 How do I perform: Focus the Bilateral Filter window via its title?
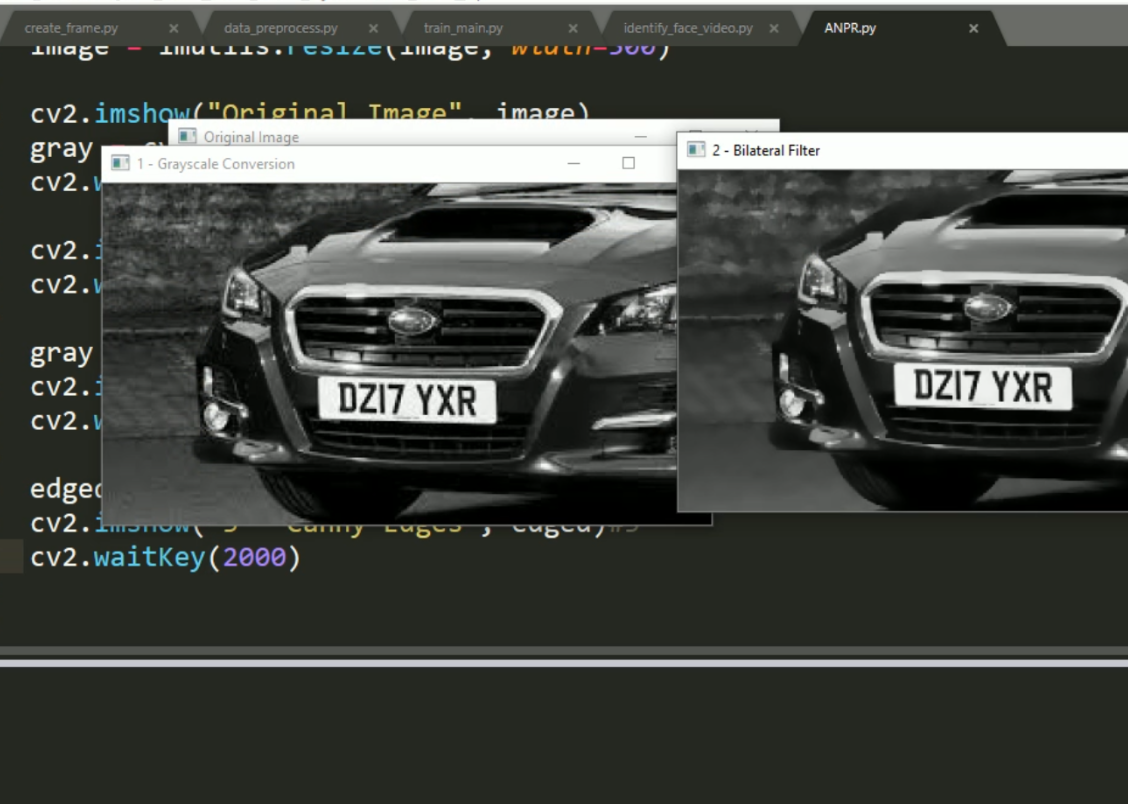tap(766, 150)
